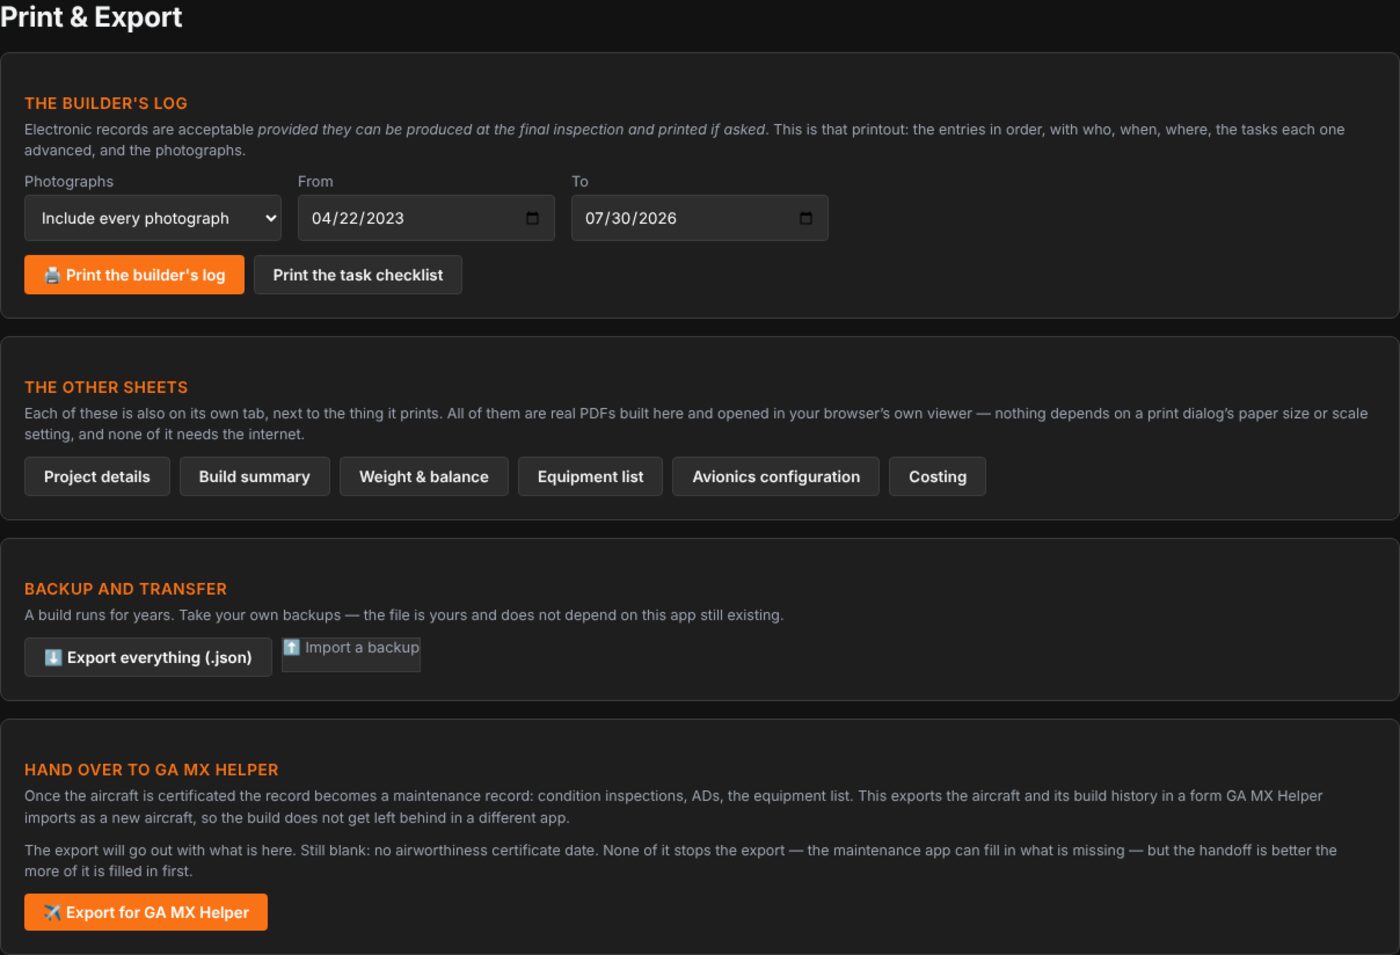Open the Avionics configuration sheet
Screen dimensions: 1400x955
[x=776, y=477]
